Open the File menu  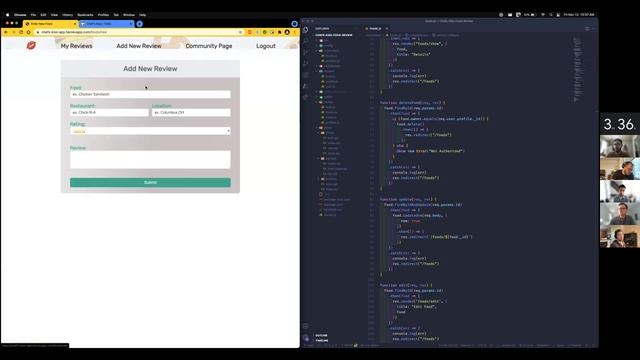[33, 15]
